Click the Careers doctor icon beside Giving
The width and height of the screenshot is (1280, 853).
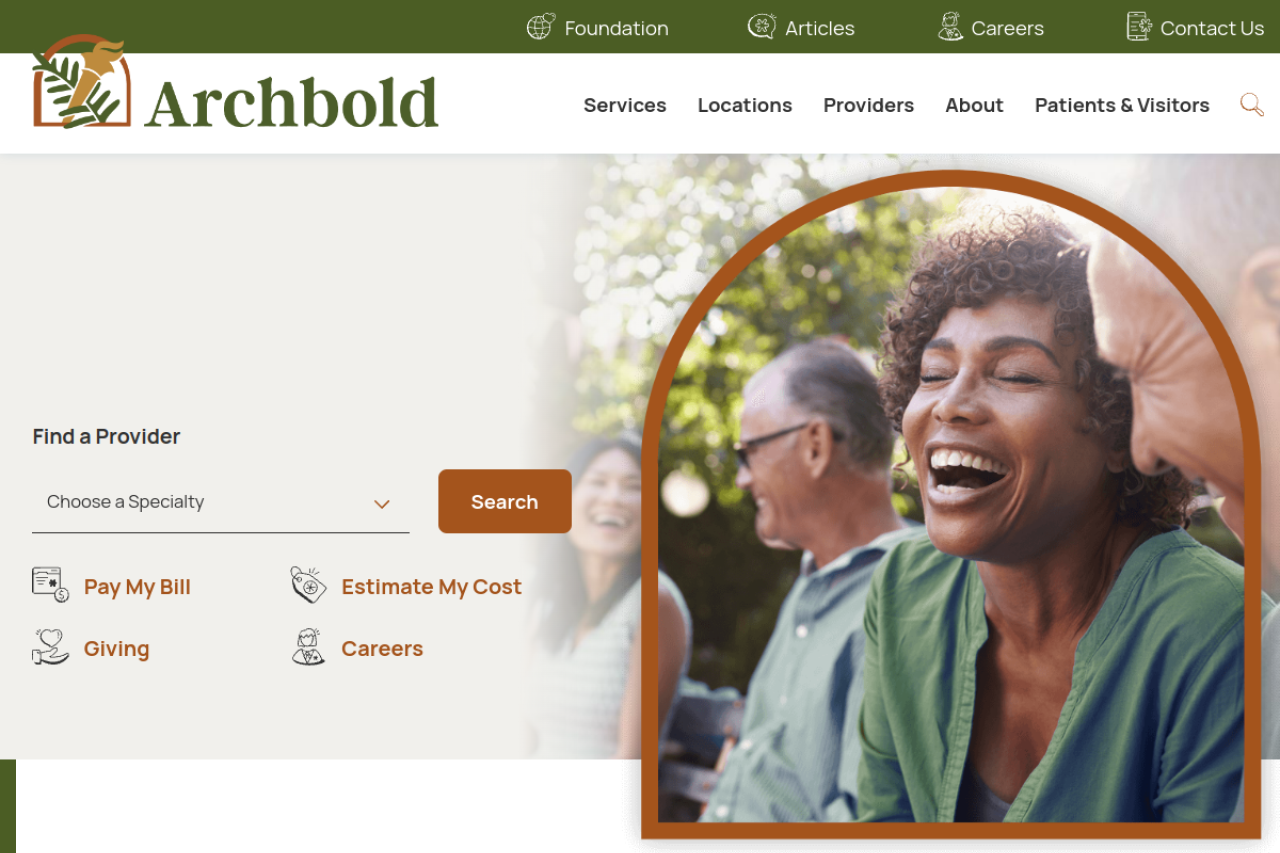[x=309, y=647]
